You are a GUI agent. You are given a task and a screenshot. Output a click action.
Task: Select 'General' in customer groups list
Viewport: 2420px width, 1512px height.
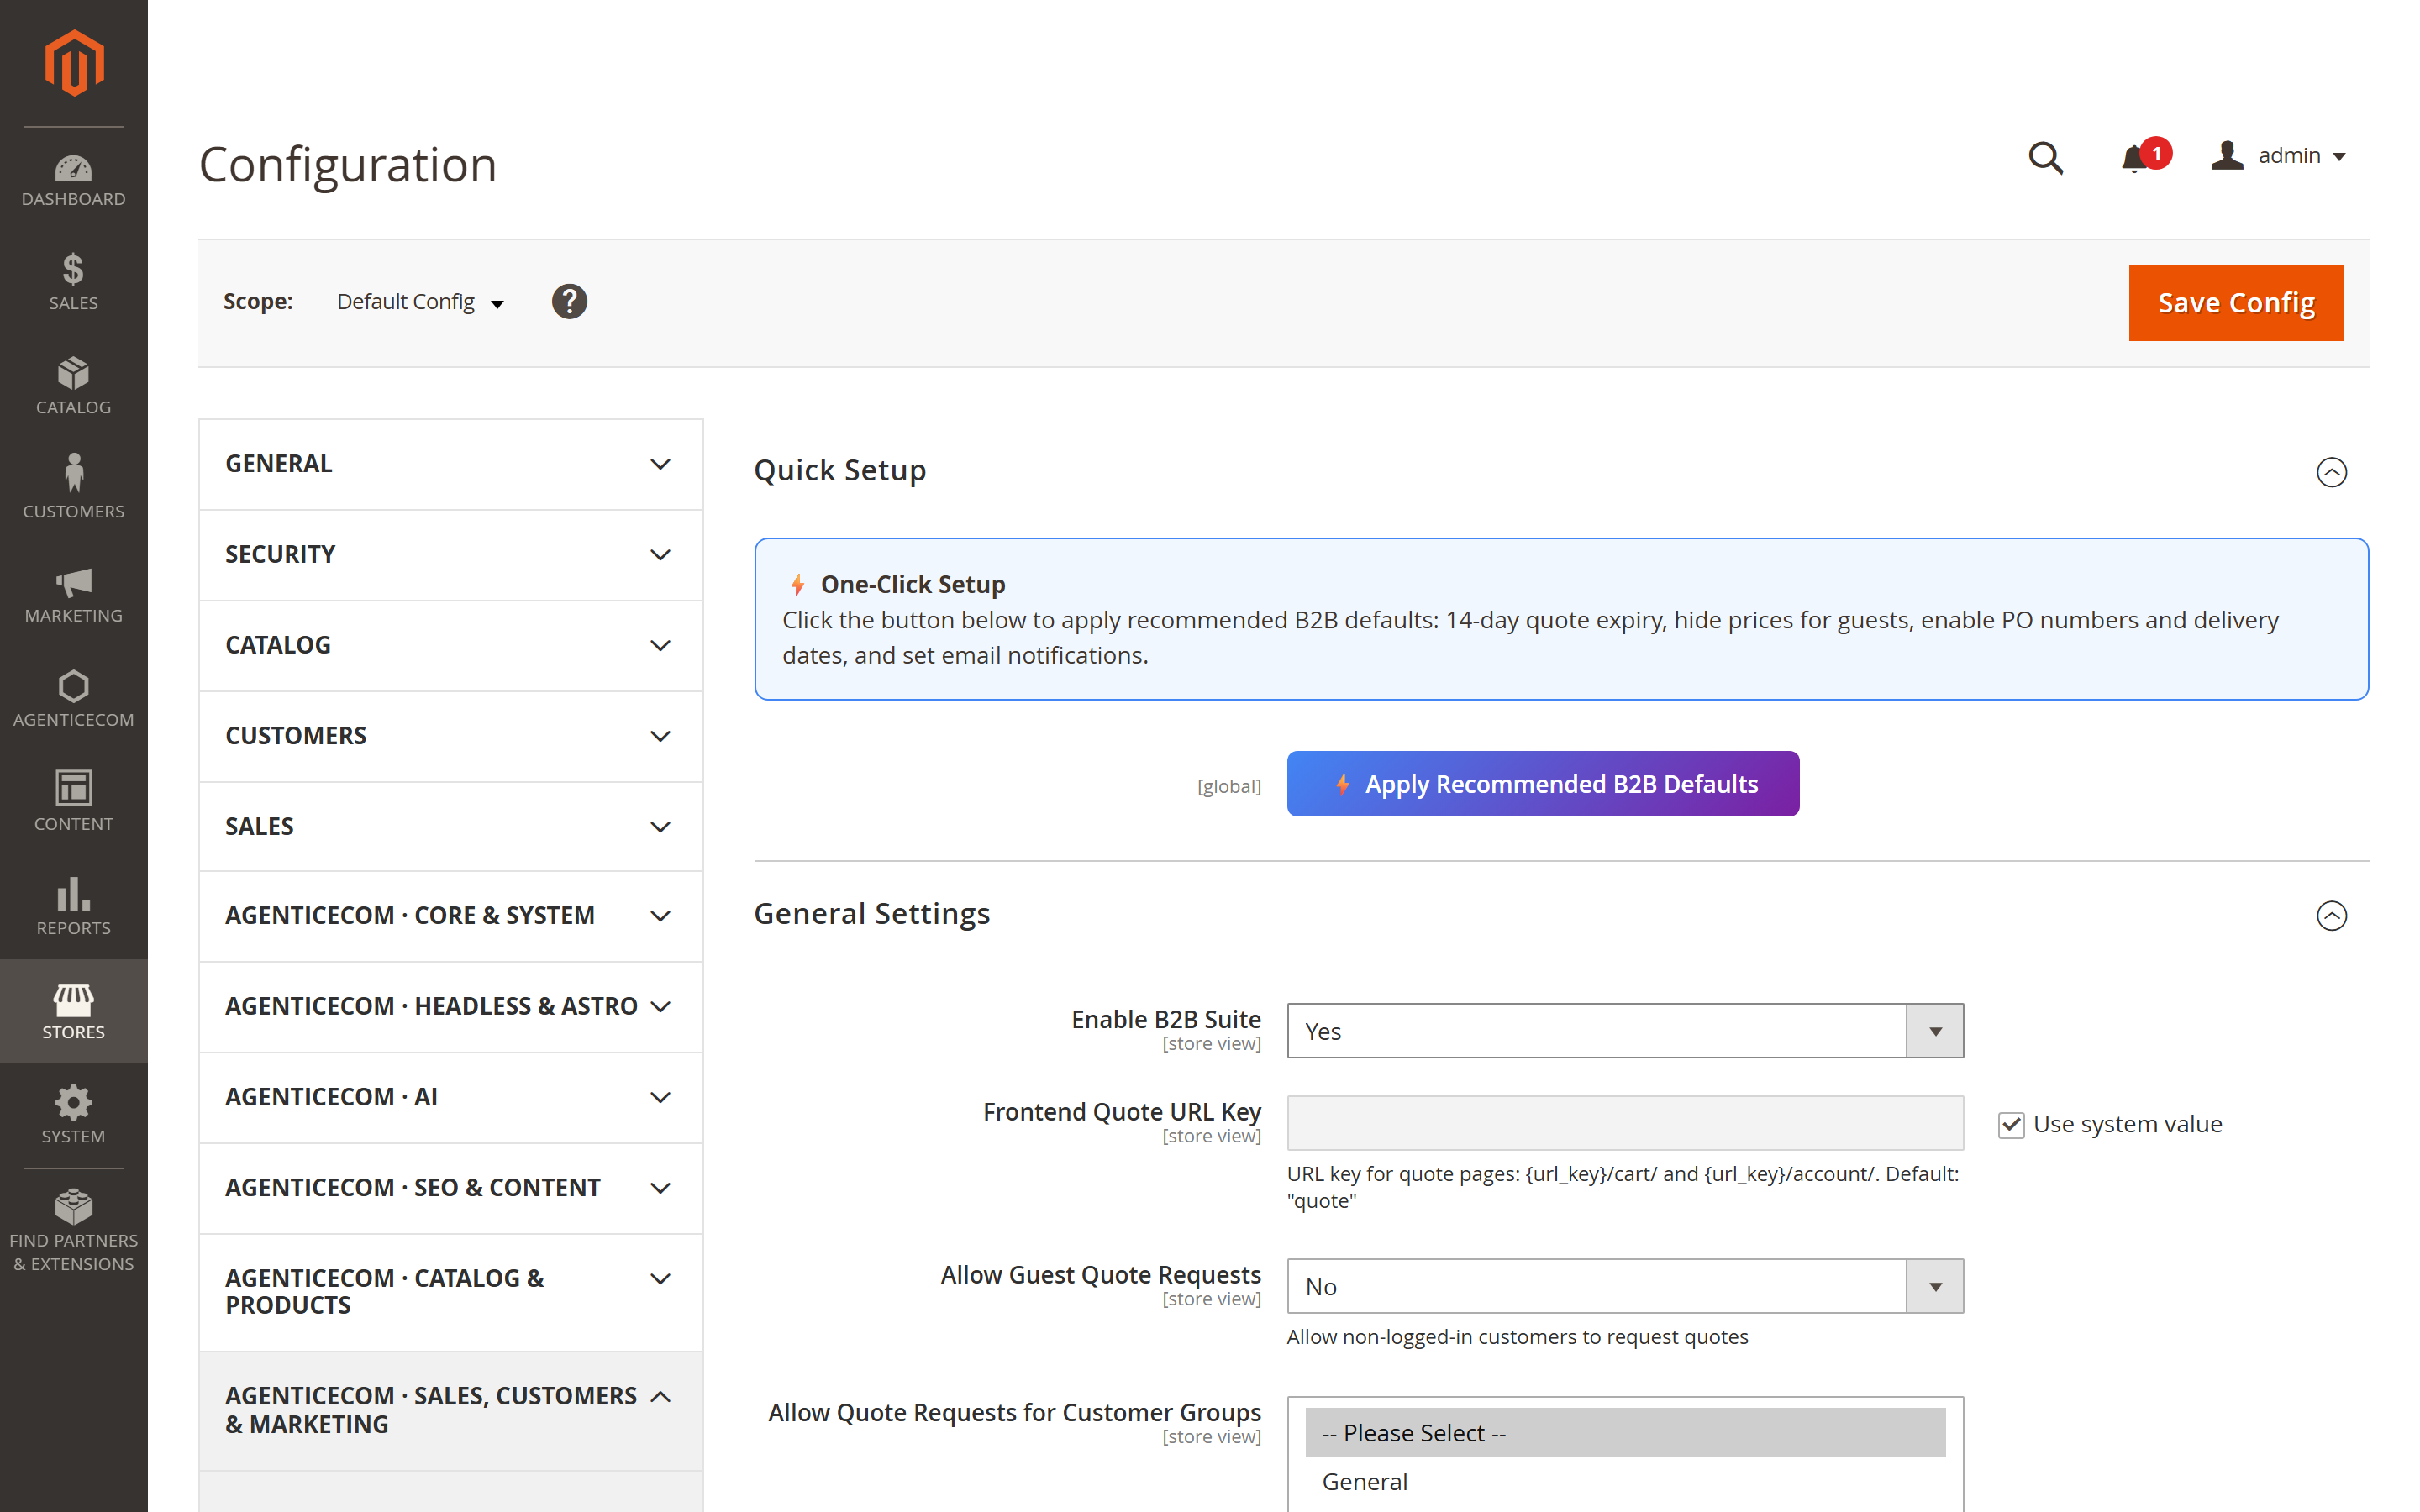[x=1625, y=1482]
